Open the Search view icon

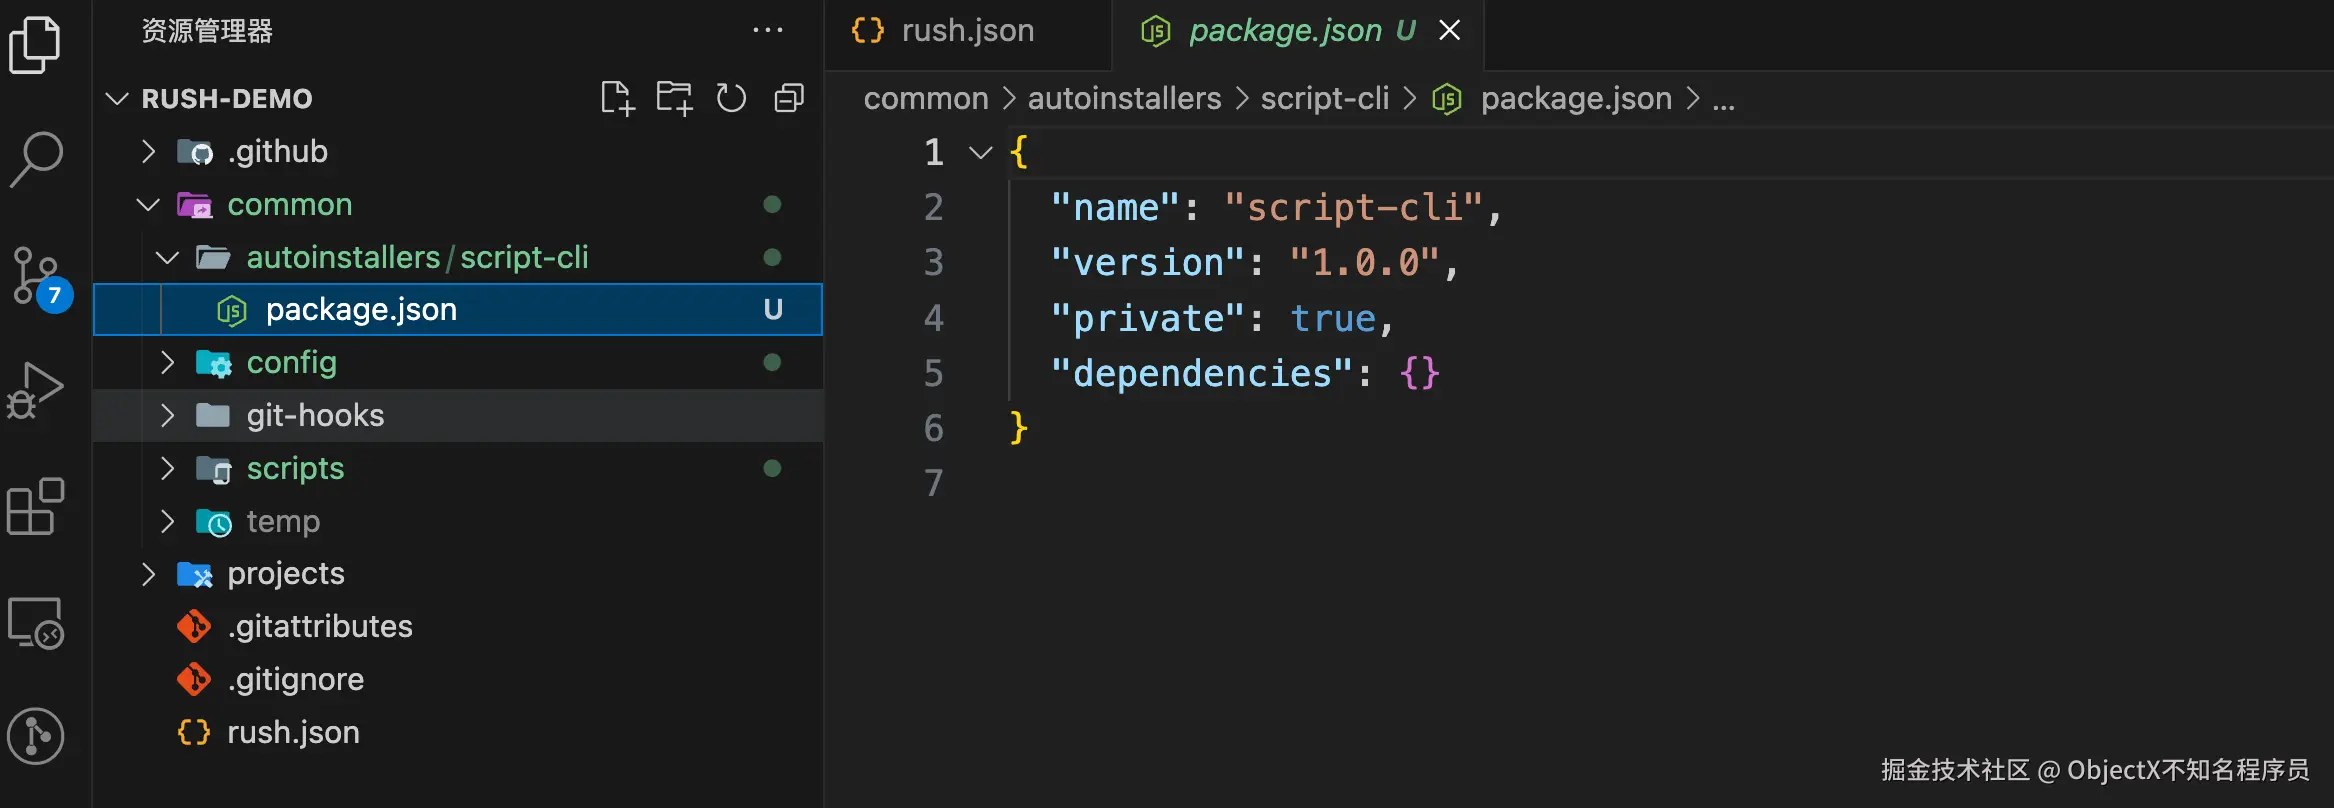click(37, 158)
